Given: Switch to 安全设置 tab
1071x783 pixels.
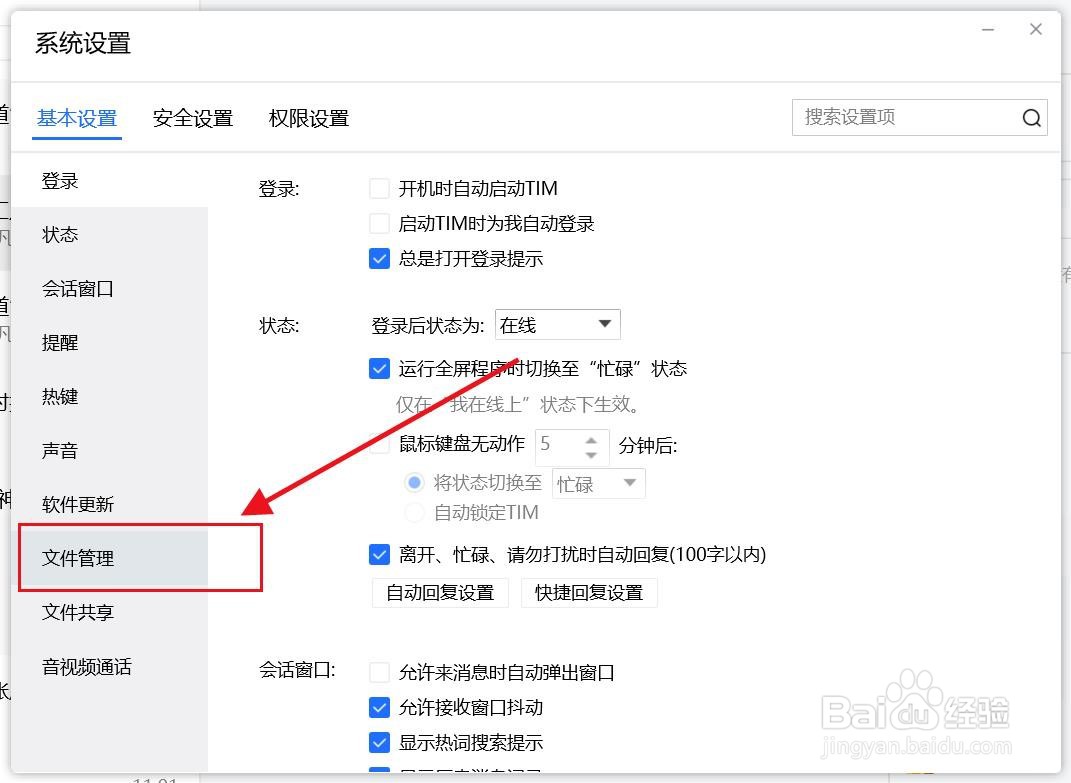Looking at the screenshot, I should pos(193,118).
